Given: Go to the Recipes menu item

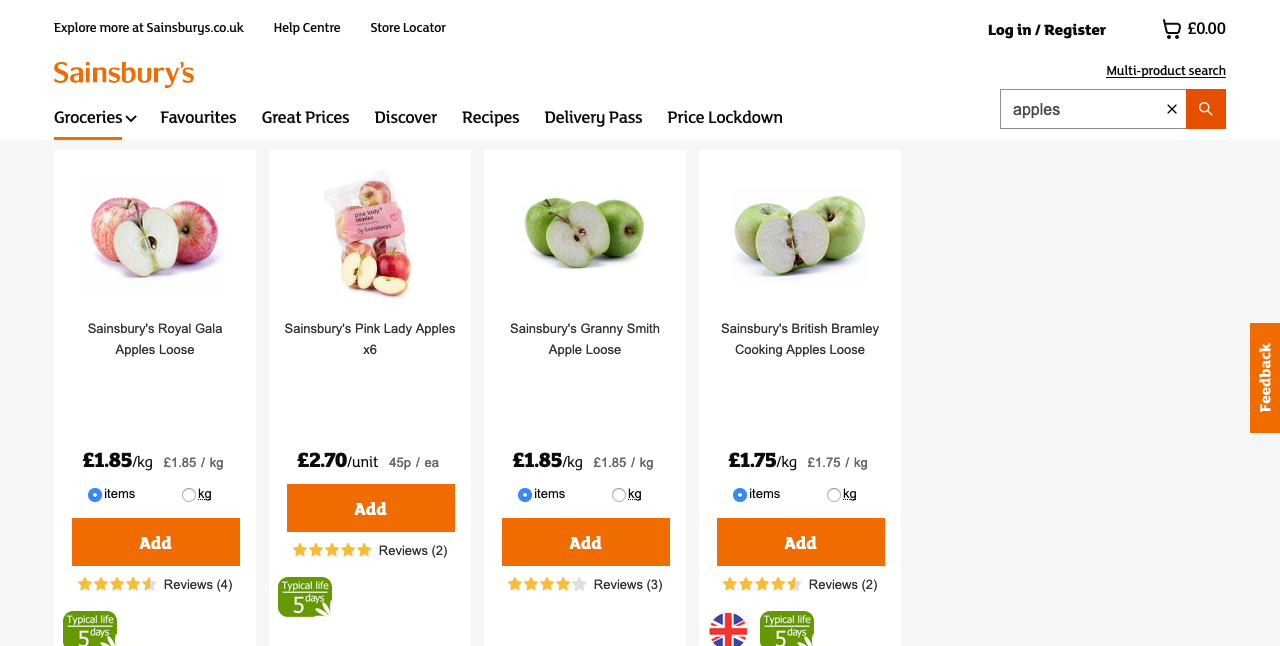Looking at the screenshot, I should pyautogui.click(x=491, y=117).
